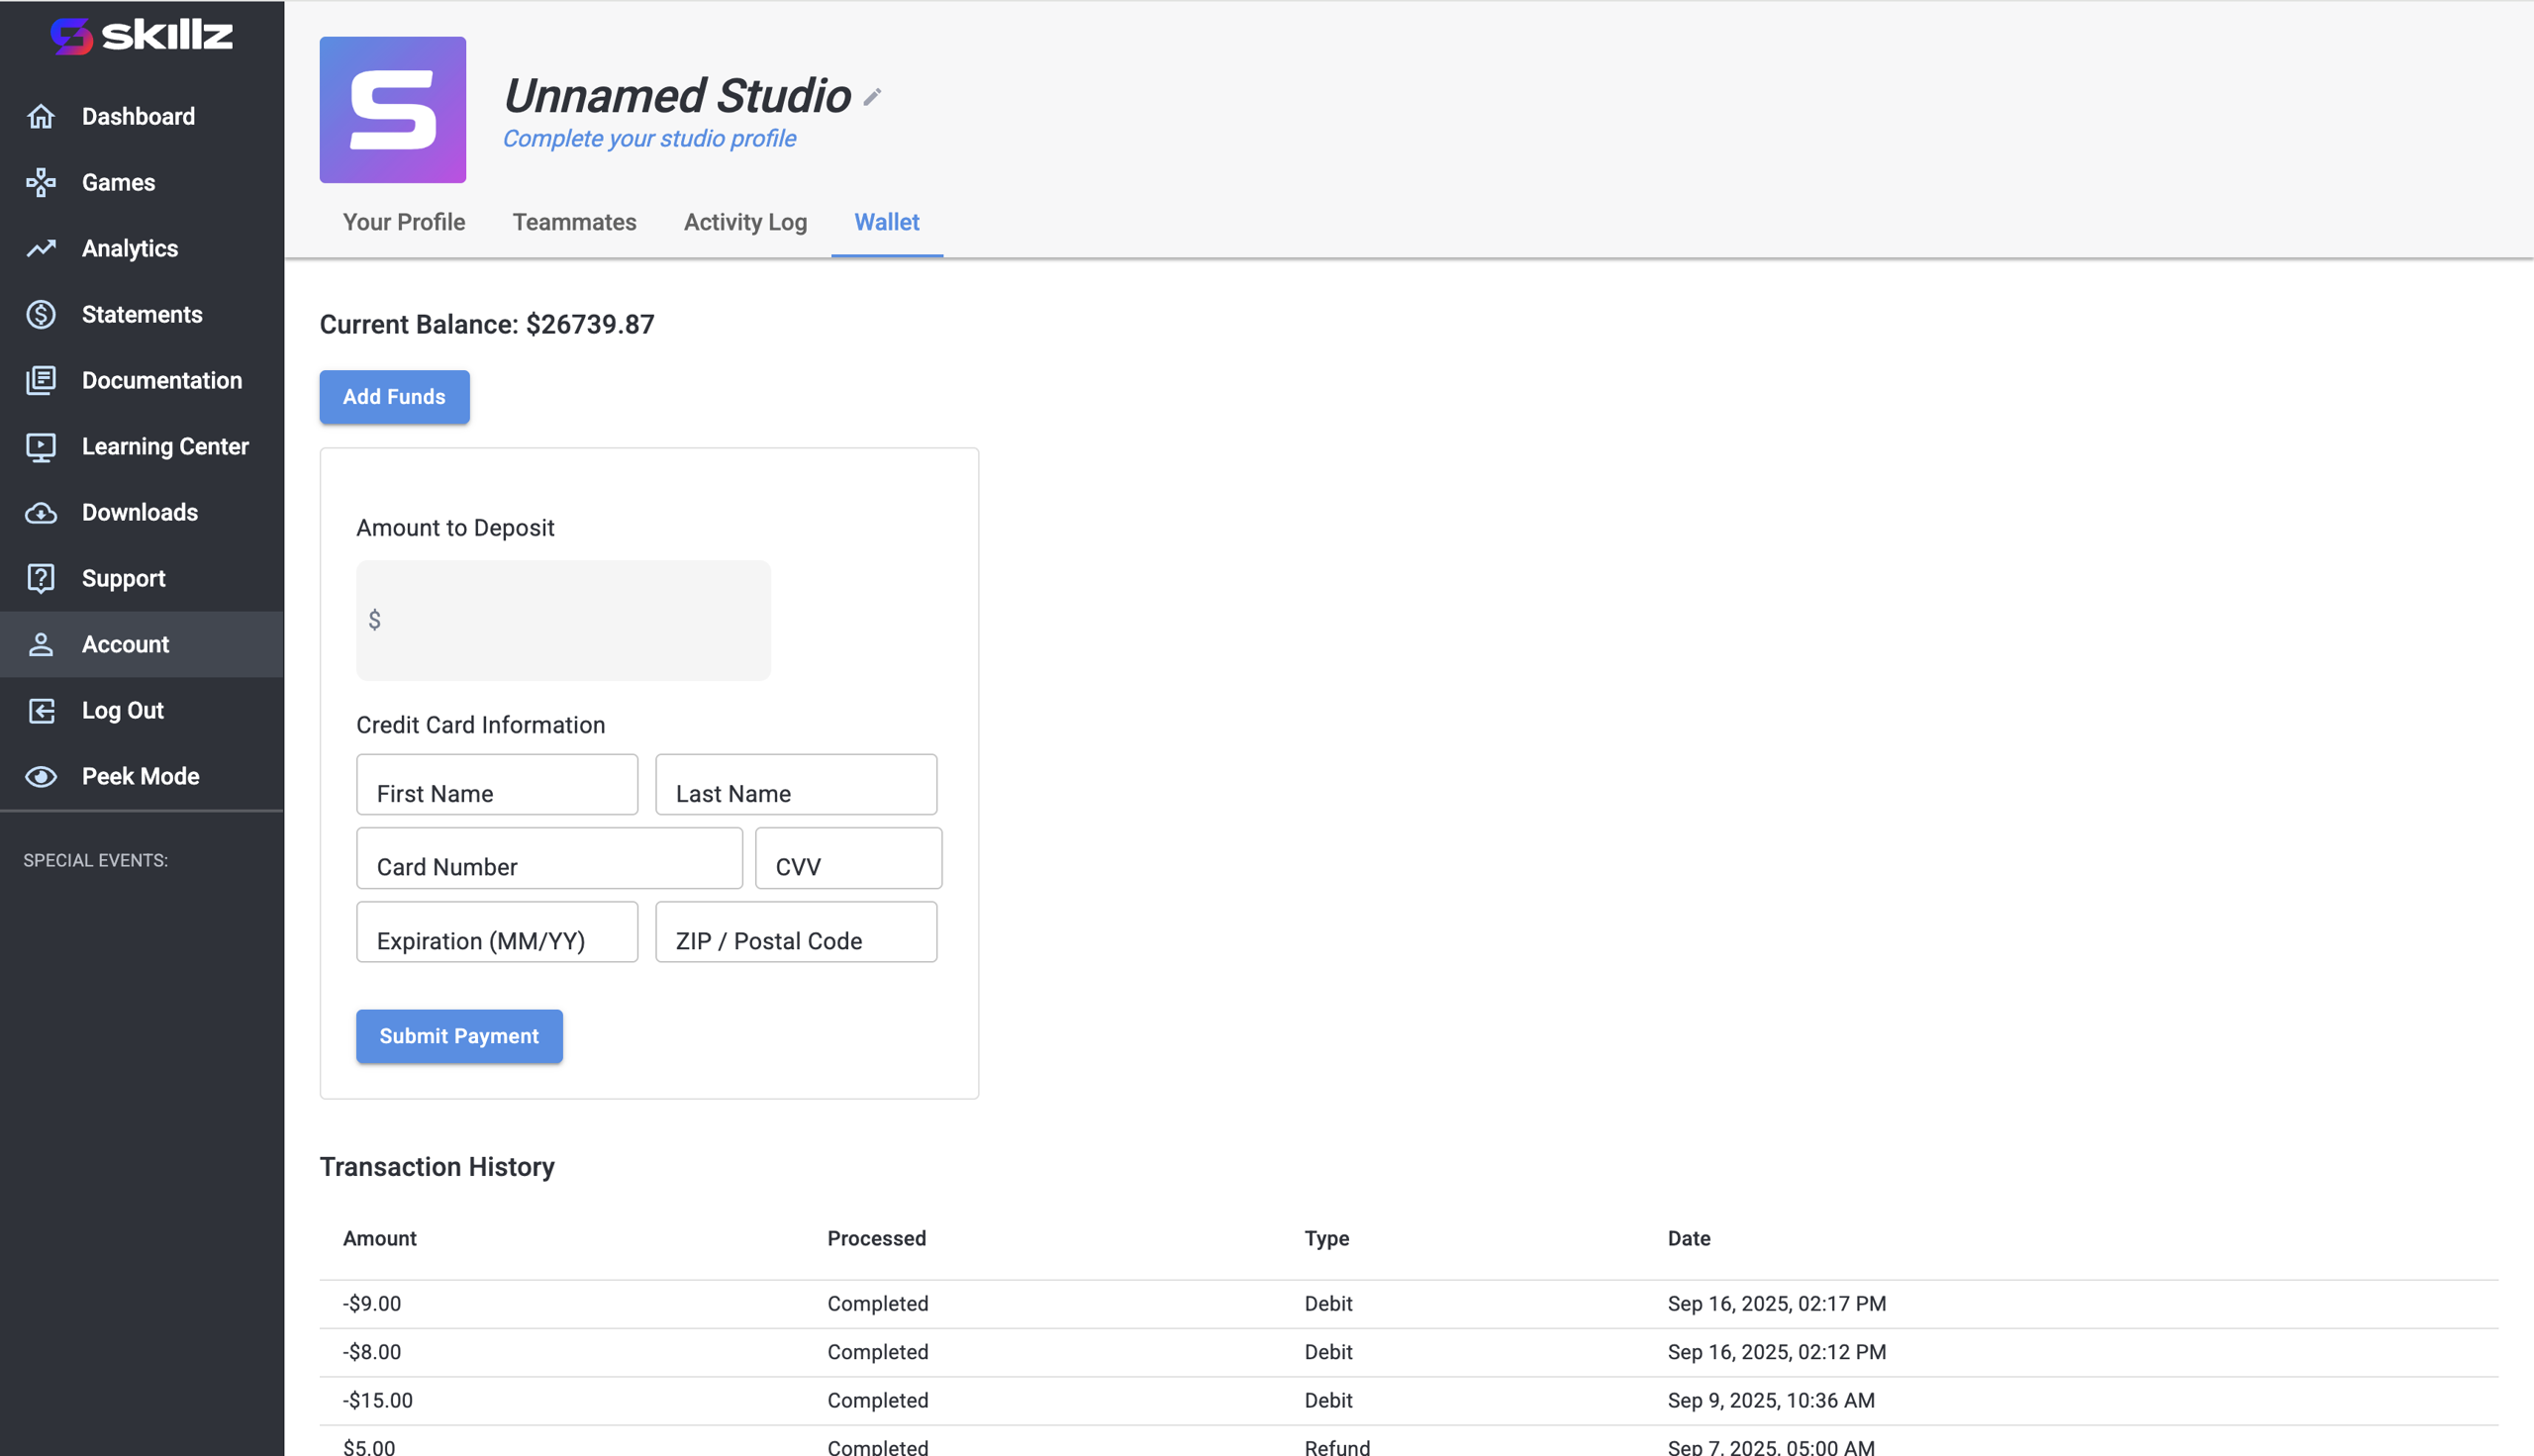Image resolution: width=2534 pixels, height=1456 pixels.
Task: Open Games via the gamepad icon
Action: (x=41, y=182)
